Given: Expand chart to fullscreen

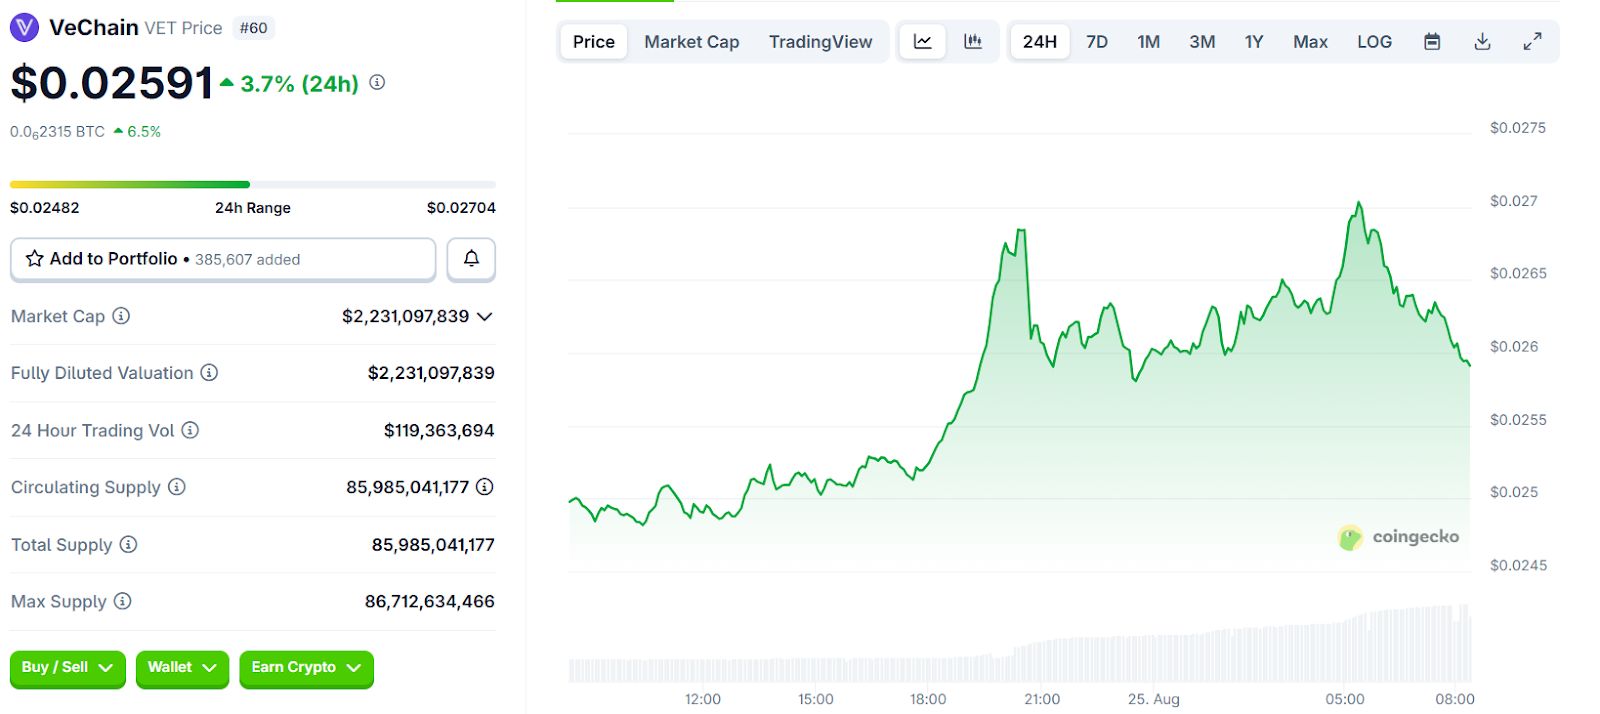Looking at the screenshot, I should (1532, 42).
